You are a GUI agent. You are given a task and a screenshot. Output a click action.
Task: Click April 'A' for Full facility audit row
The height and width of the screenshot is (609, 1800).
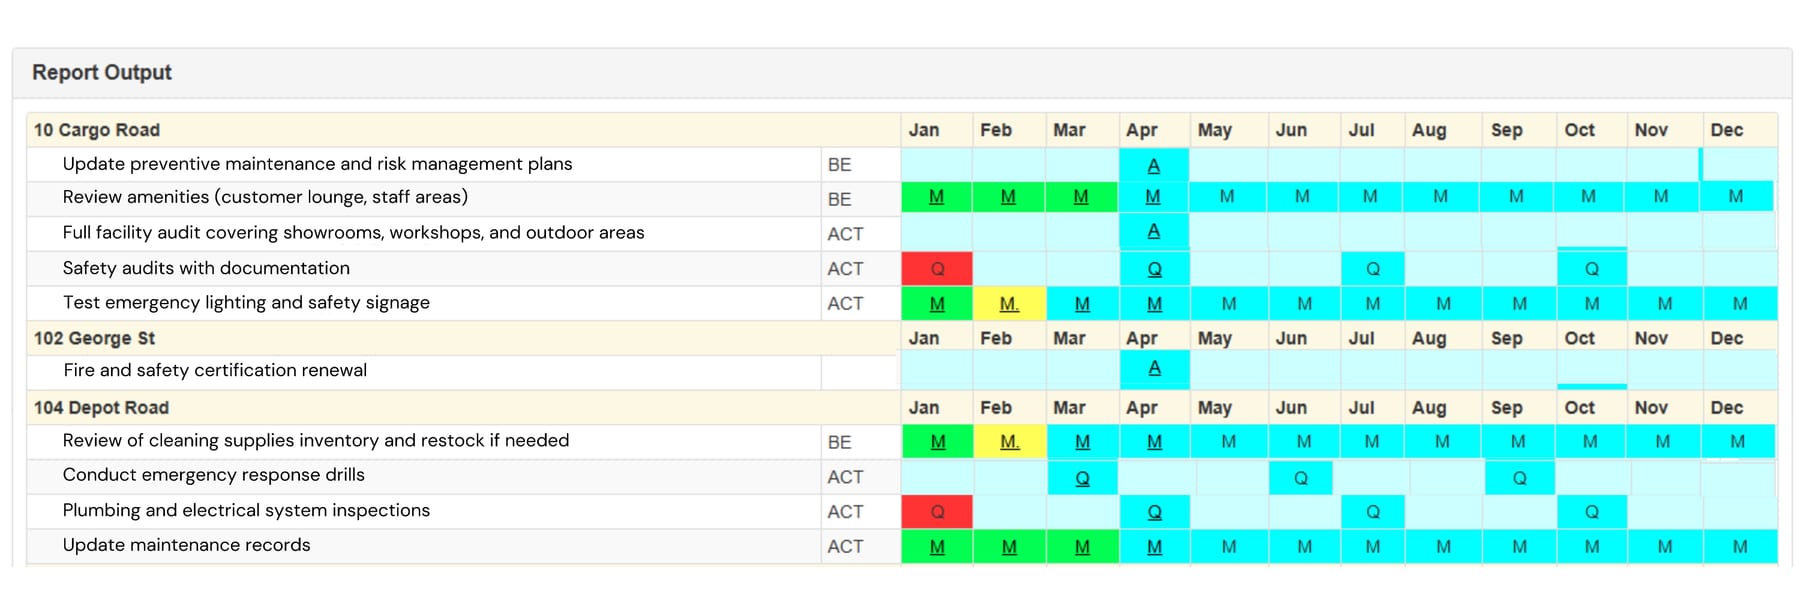1154,231
